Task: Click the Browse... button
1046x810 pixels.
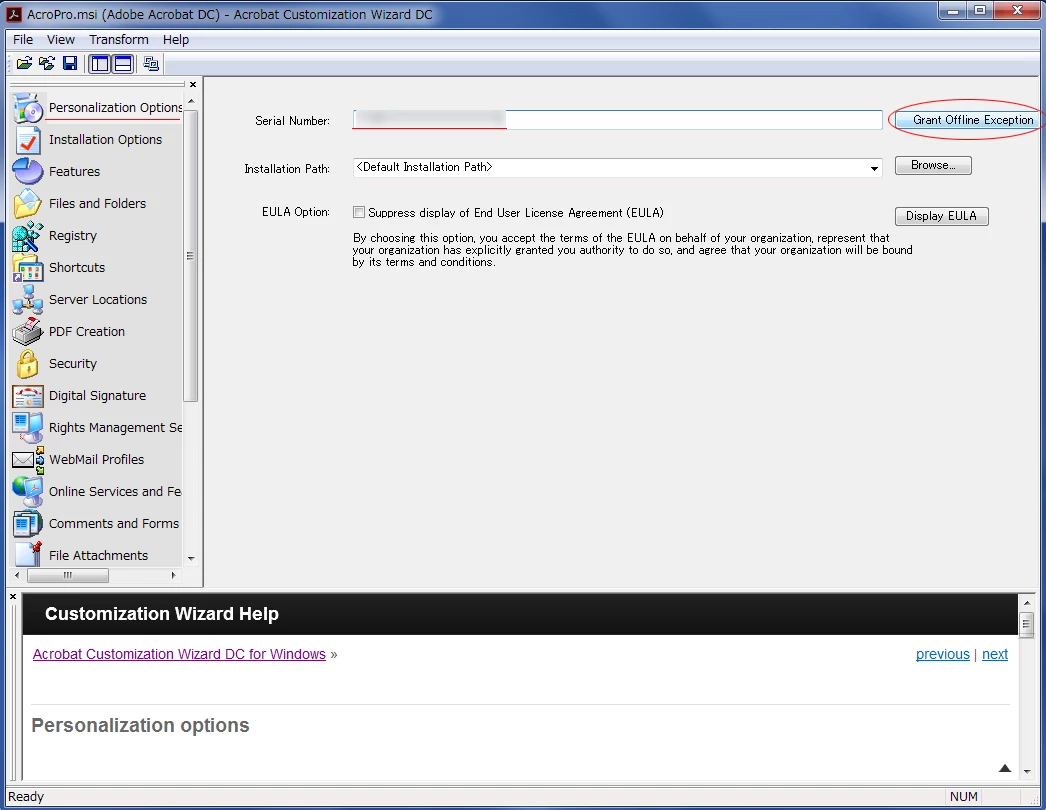Action: pyautogui.click(x=933, y=165)
